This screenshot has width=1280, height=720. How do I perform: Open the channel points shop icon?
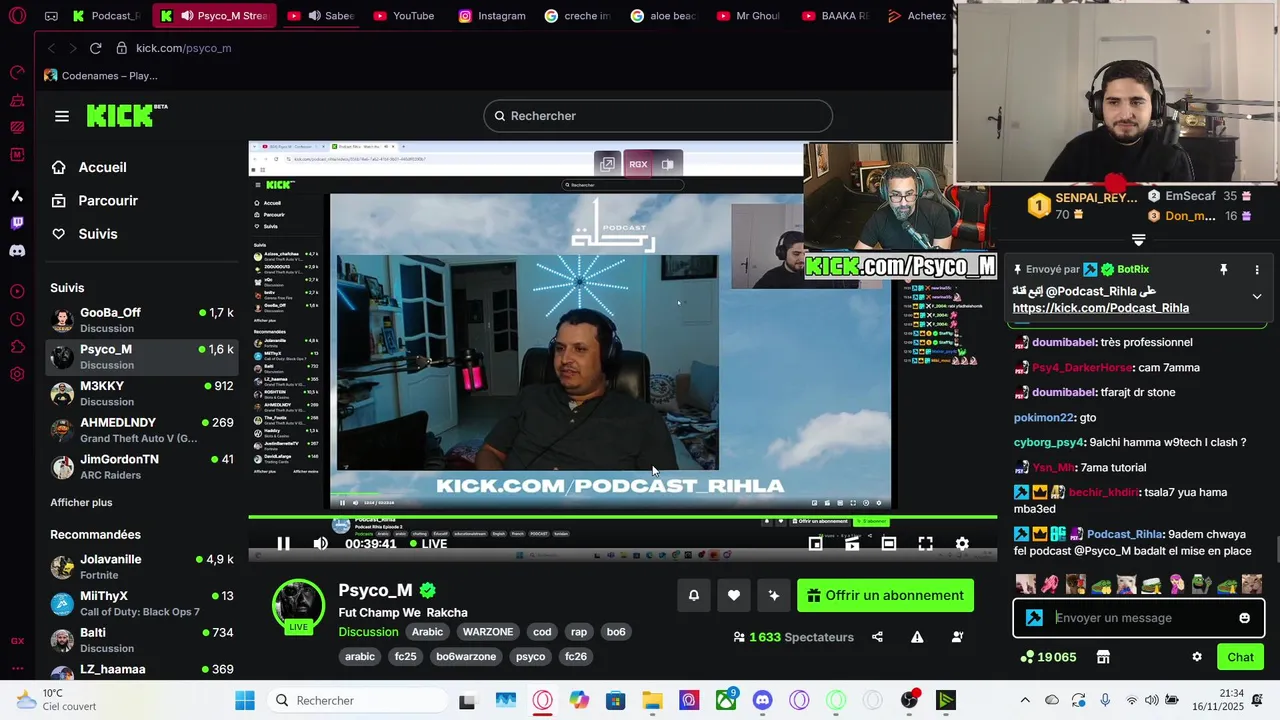(x=1103, y=657)
